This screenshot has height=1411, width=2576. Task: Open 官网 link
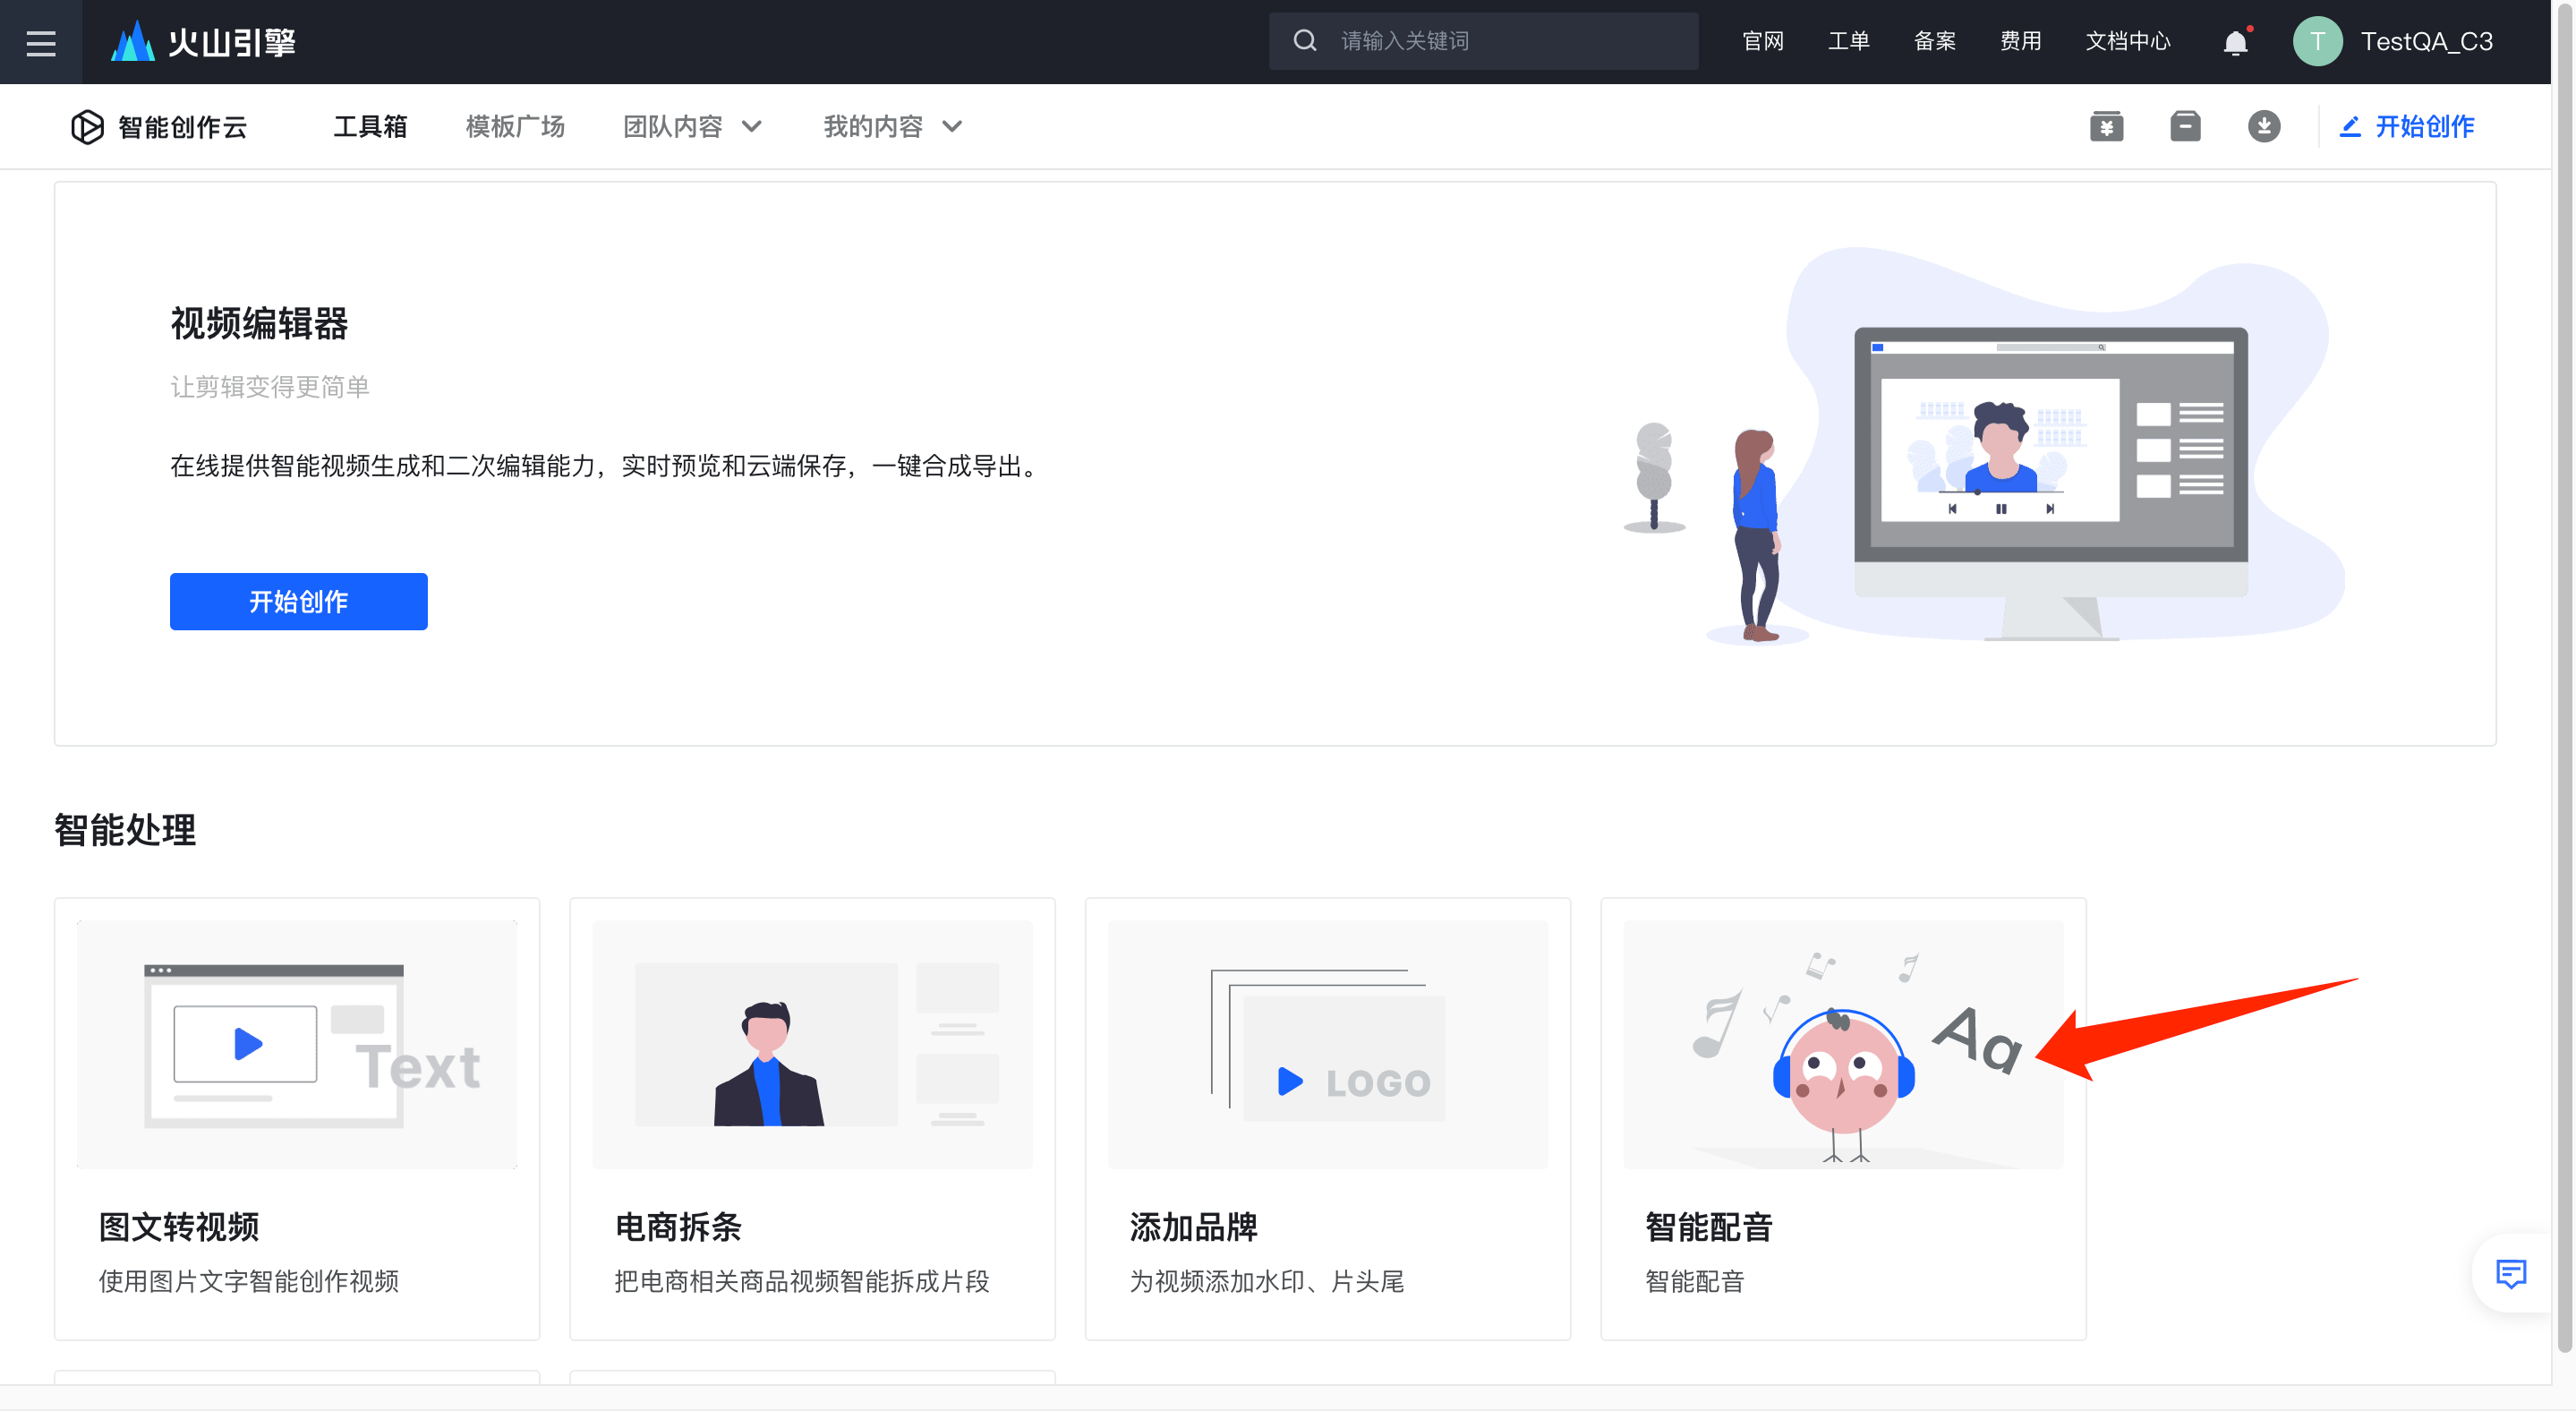pos(1762,42)
